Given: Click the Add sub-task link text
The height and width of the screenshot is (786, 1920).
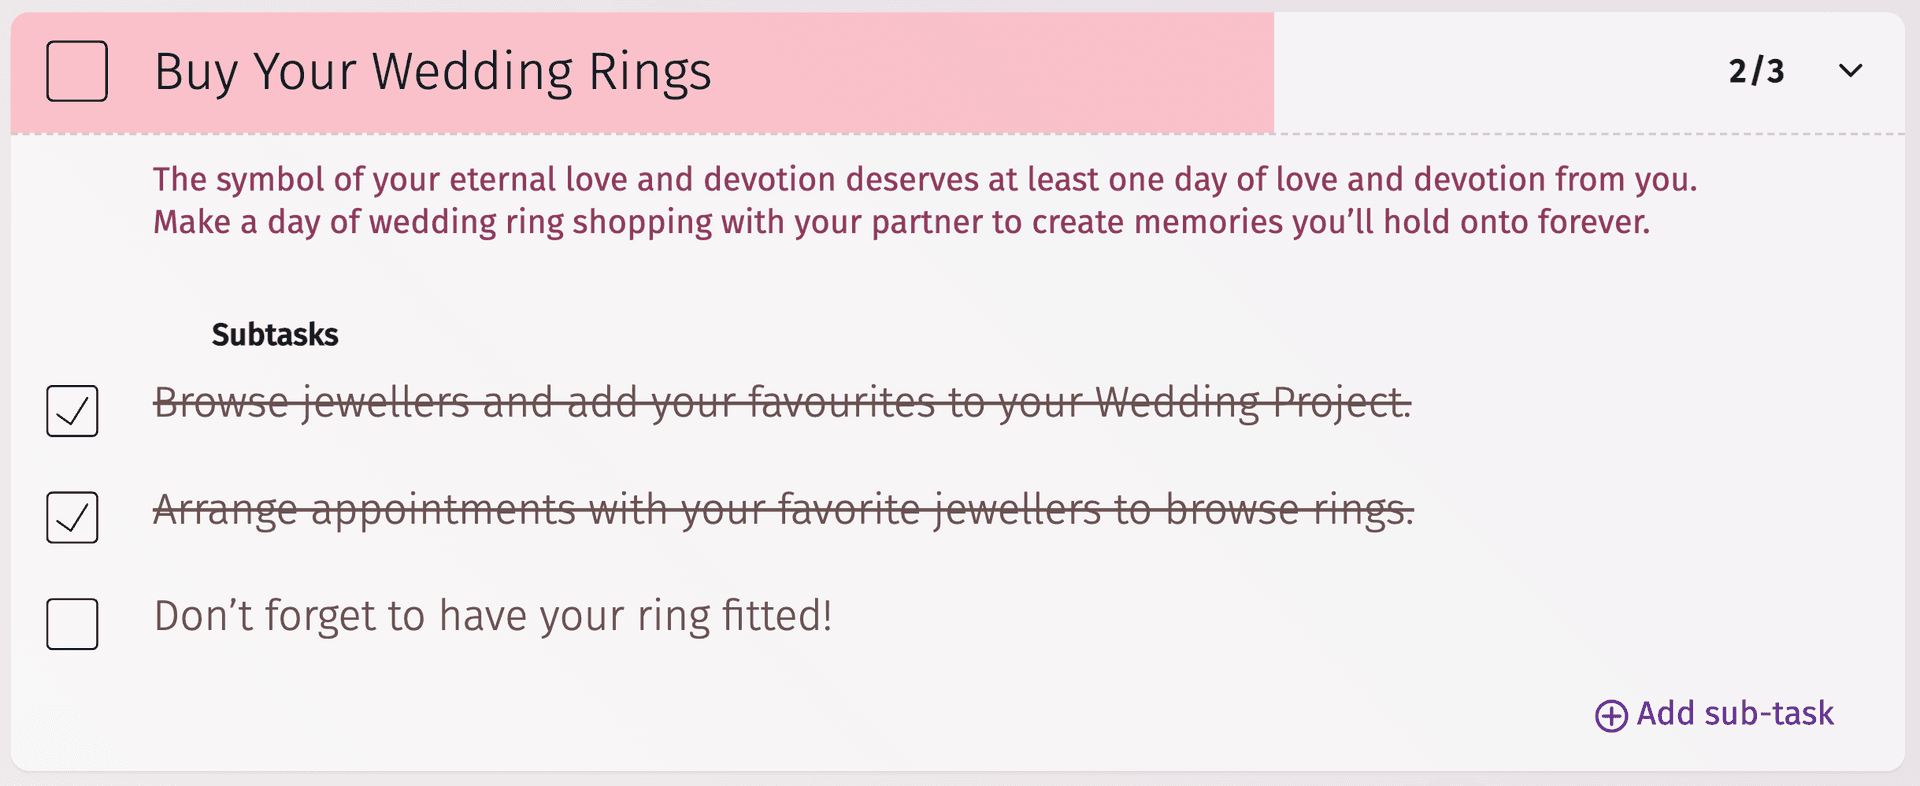Looking at the screenshot, I should point(1735,714).
